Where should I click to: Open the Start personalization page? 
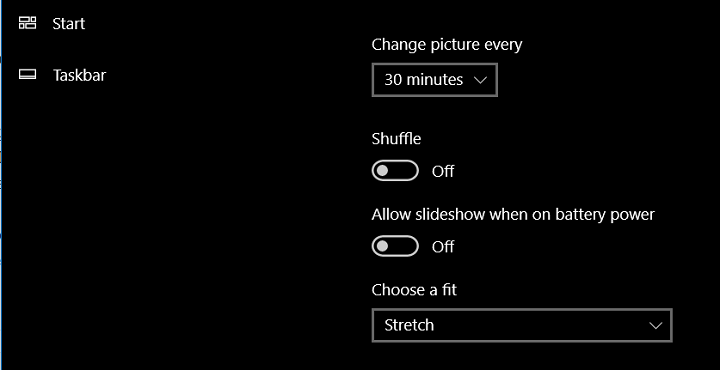[x=68, y=23]
